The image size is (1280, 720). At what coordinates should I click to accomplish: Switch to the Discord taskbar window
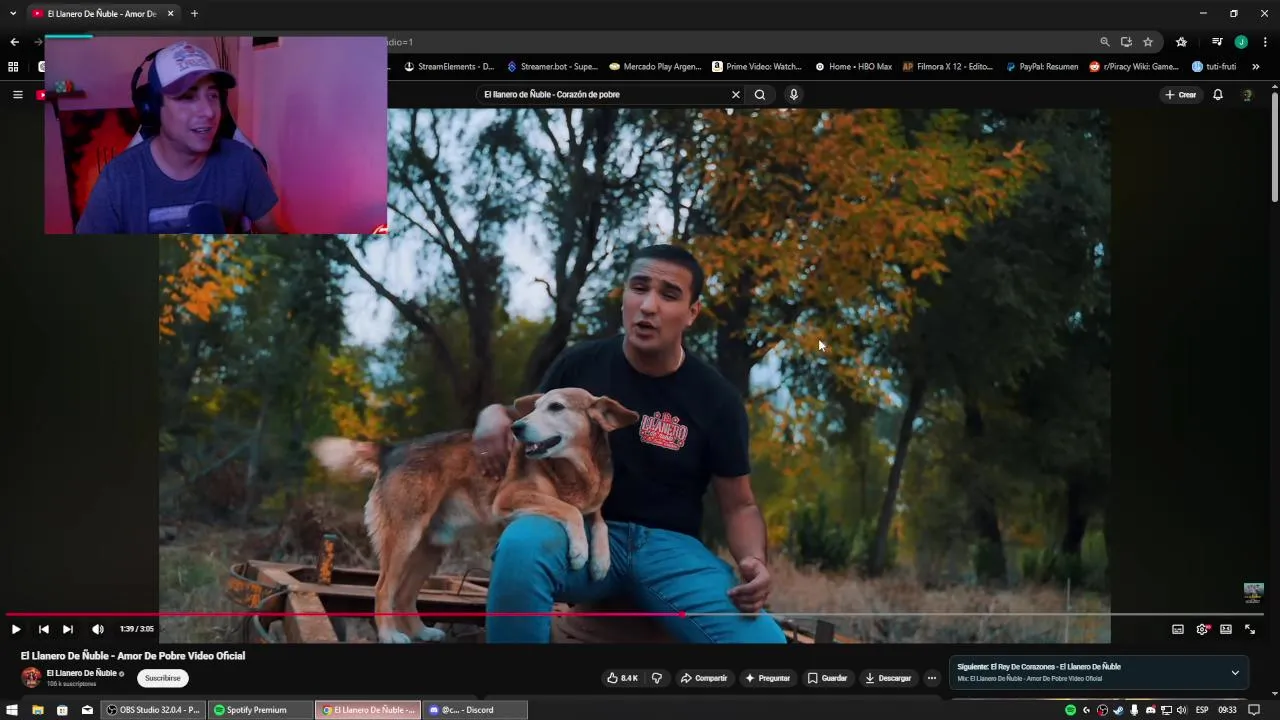474,710
